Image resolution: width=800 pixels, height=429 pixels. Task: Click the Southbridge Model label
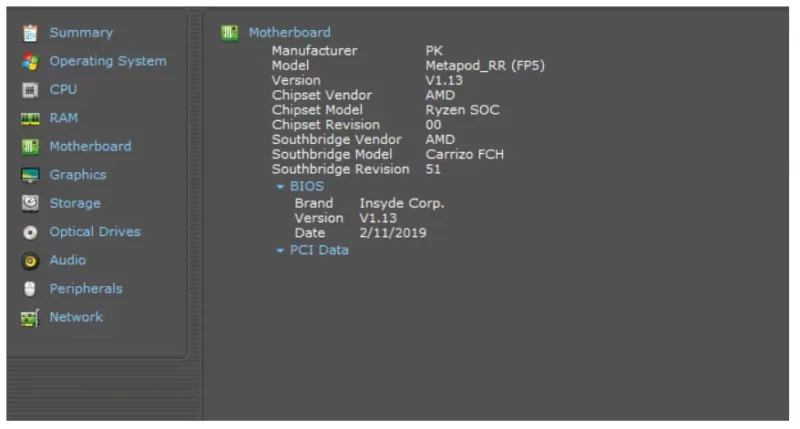pos(332,155)
